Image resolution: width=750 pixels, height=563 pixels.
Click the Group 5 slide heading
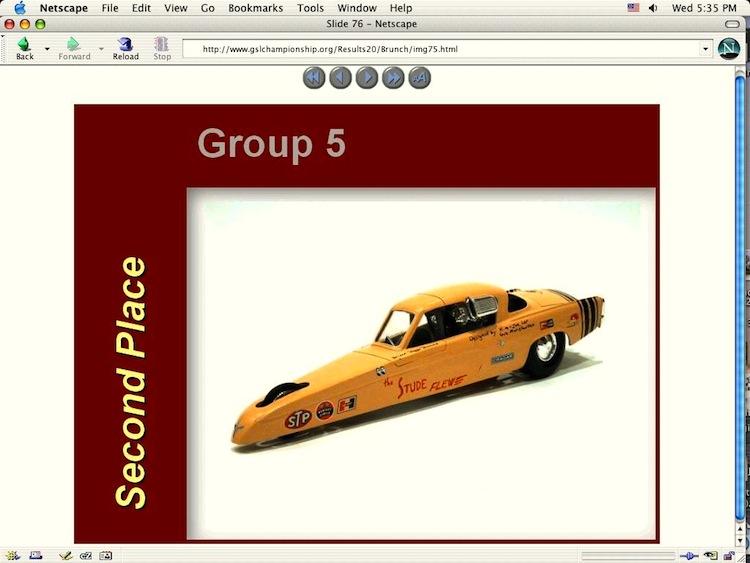click(x=271, y=143)
